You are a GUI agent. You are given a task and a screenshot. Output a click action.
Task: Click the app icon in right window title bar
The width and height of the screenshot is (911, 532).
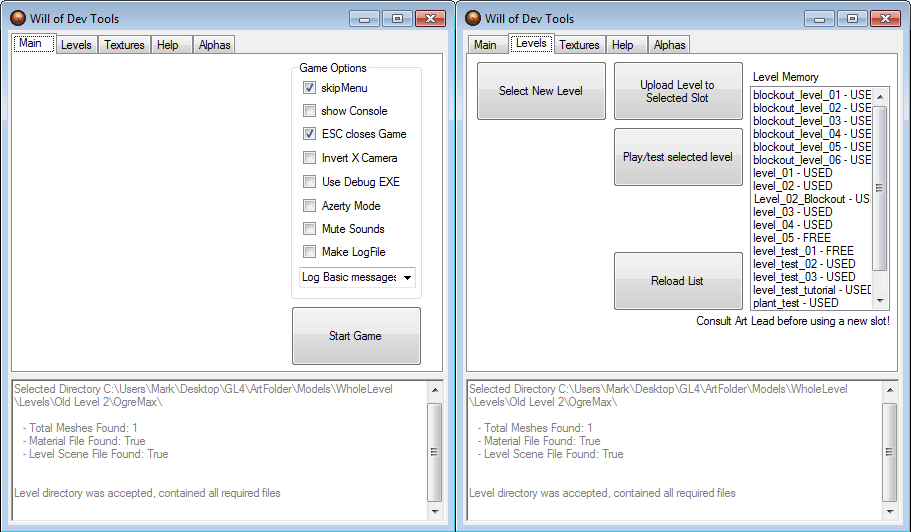point(472,18)
